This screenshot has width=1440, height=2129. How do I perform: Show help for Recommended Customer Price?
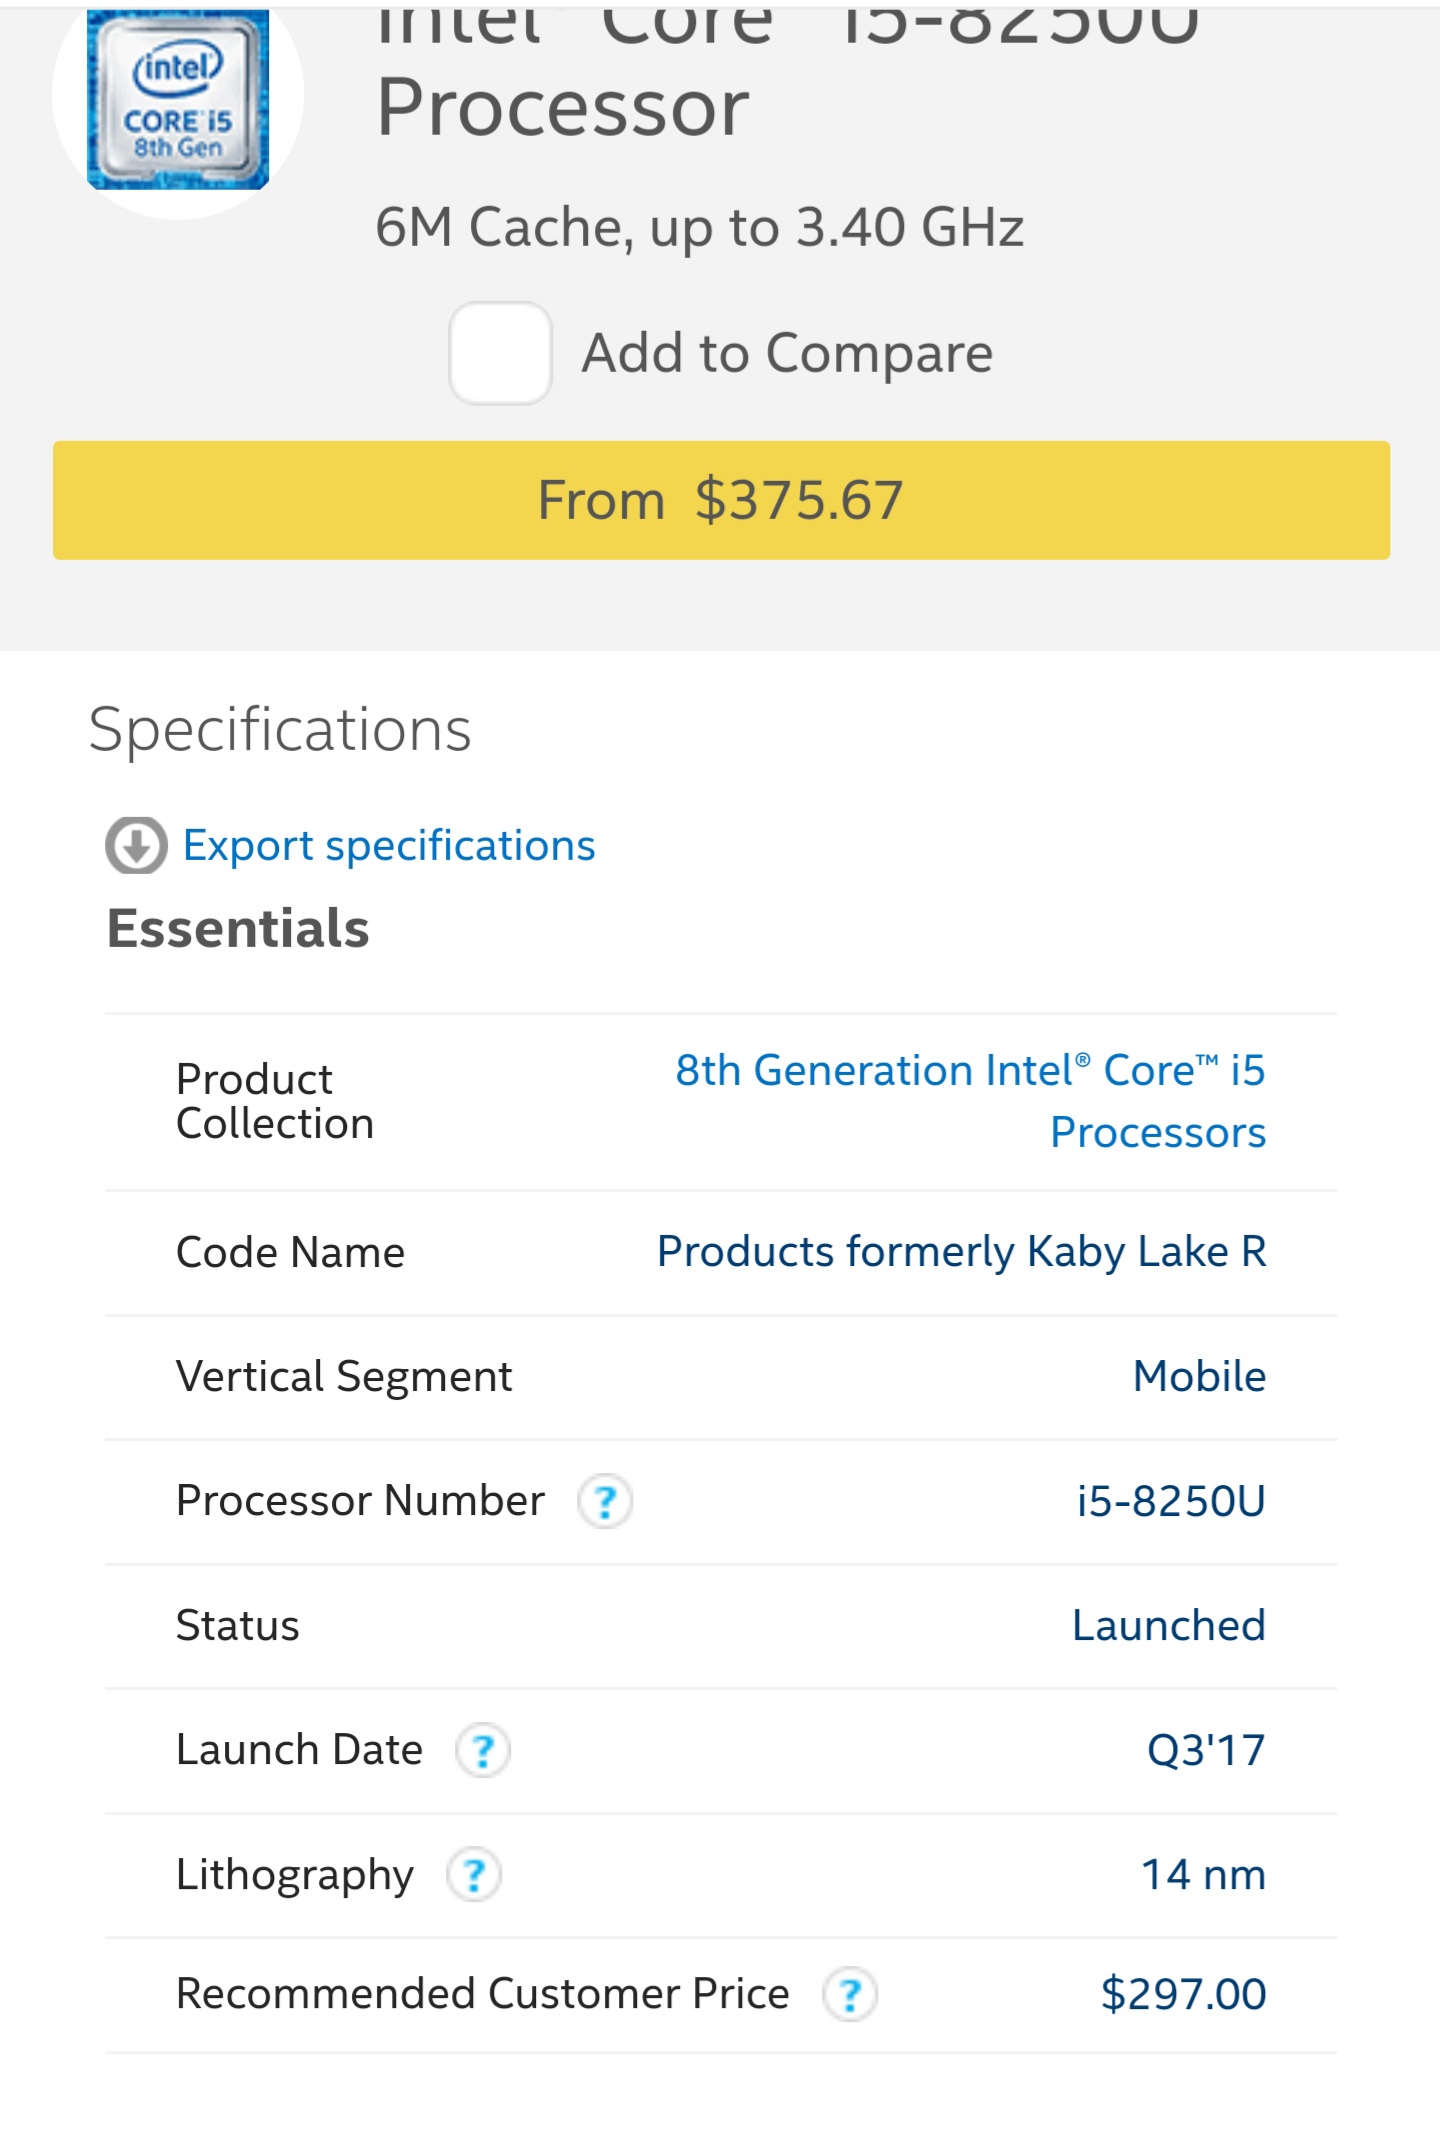click(850, 1995)
